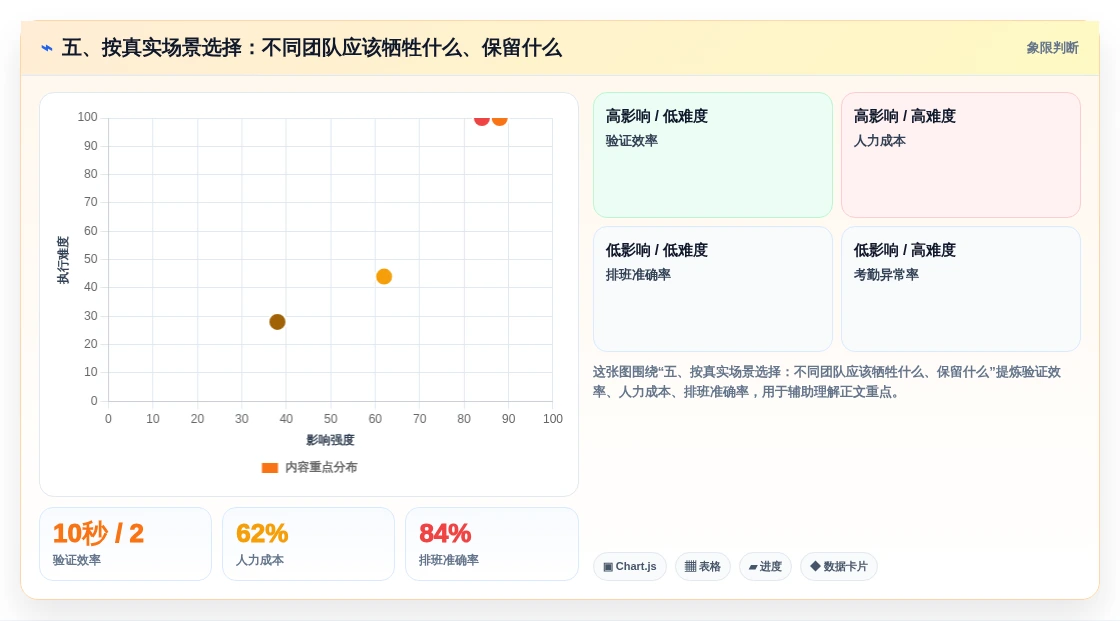Open the 10秒 / 2 验证效率 stat card

pyautogui.click(x=126, y=544)
